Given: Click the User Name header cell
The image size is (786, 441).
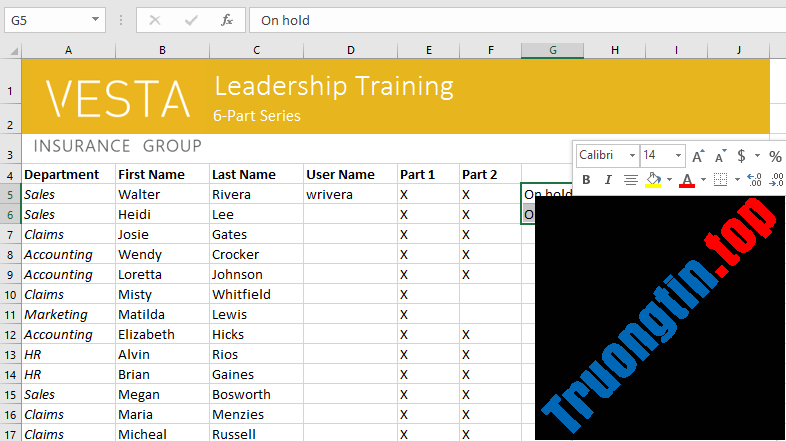Looking at the screenshot, I should click(x=350, y=174).
